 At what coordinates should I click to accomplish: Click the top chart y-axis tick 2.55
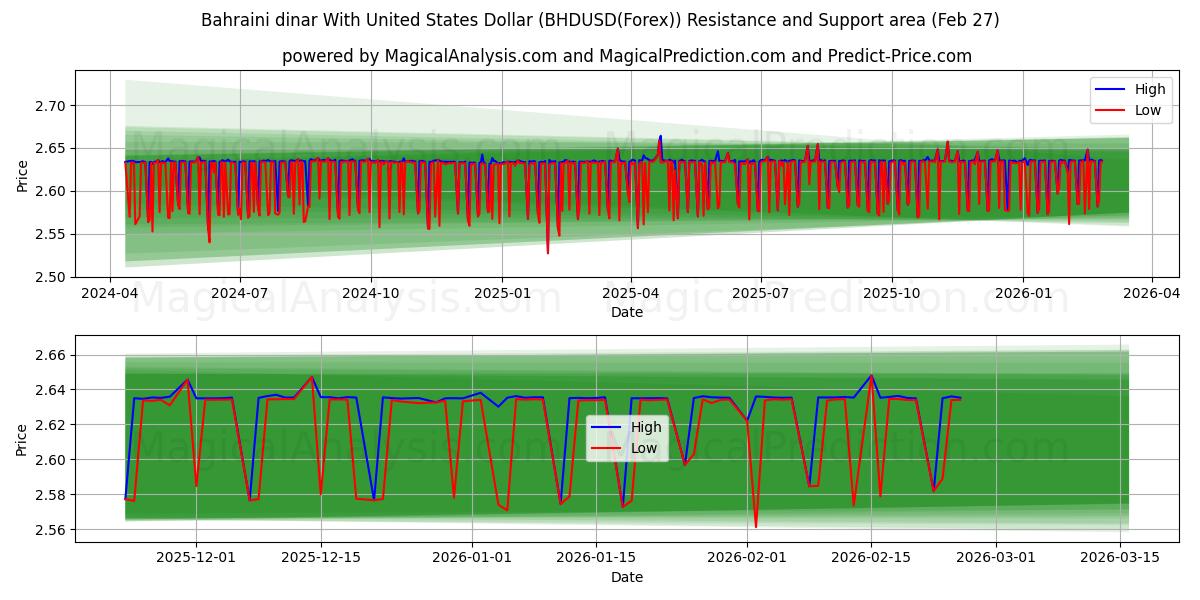click(51, 235)
